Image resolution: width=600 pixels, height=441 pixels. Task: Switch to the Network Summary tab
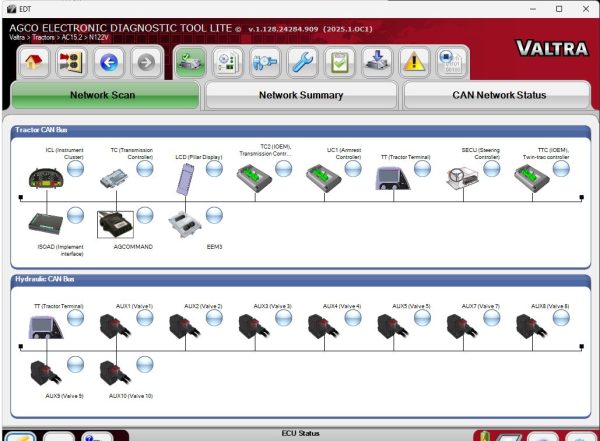click(x=301, y=95)
